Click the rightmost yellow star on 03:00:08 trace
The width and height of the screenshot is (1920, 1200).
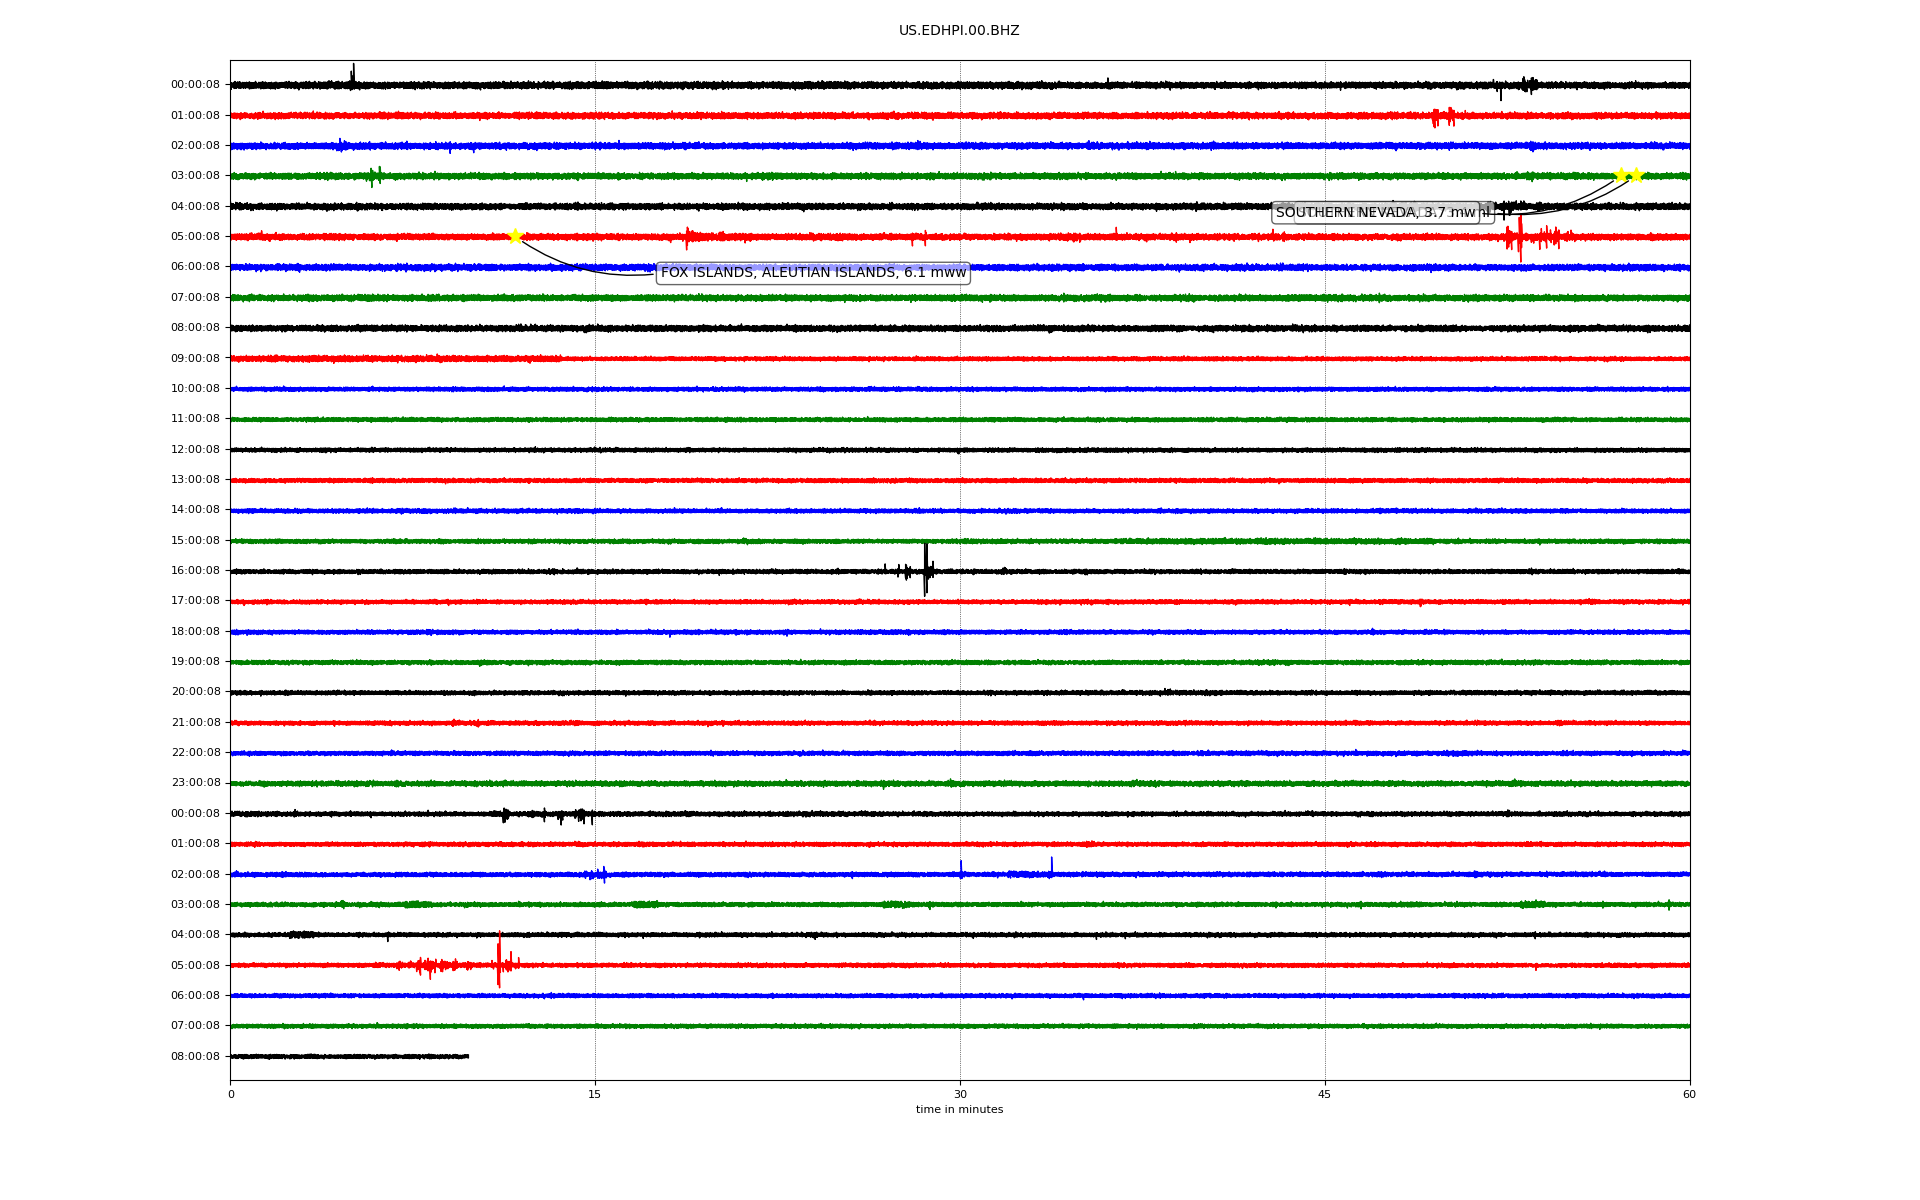pos(1636,175)
